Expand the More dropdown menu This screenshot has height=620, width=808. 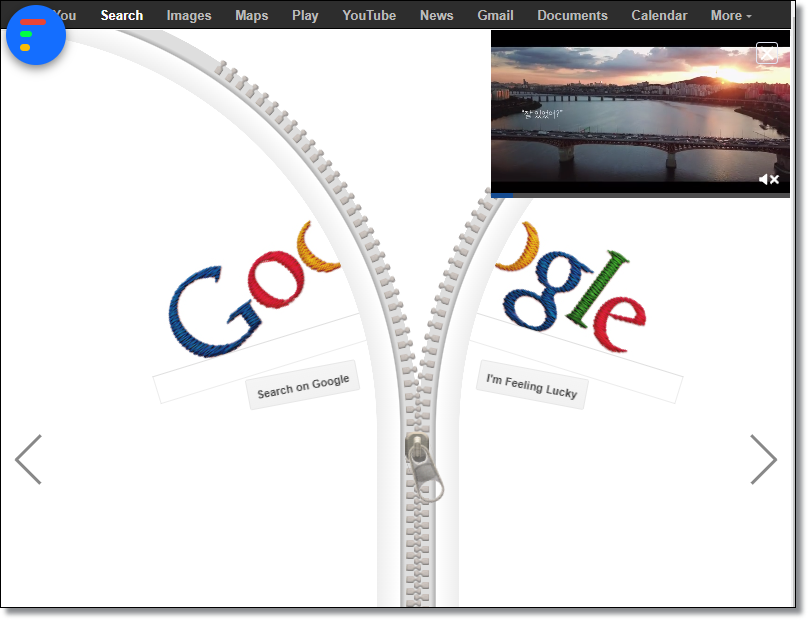(731, 15)
